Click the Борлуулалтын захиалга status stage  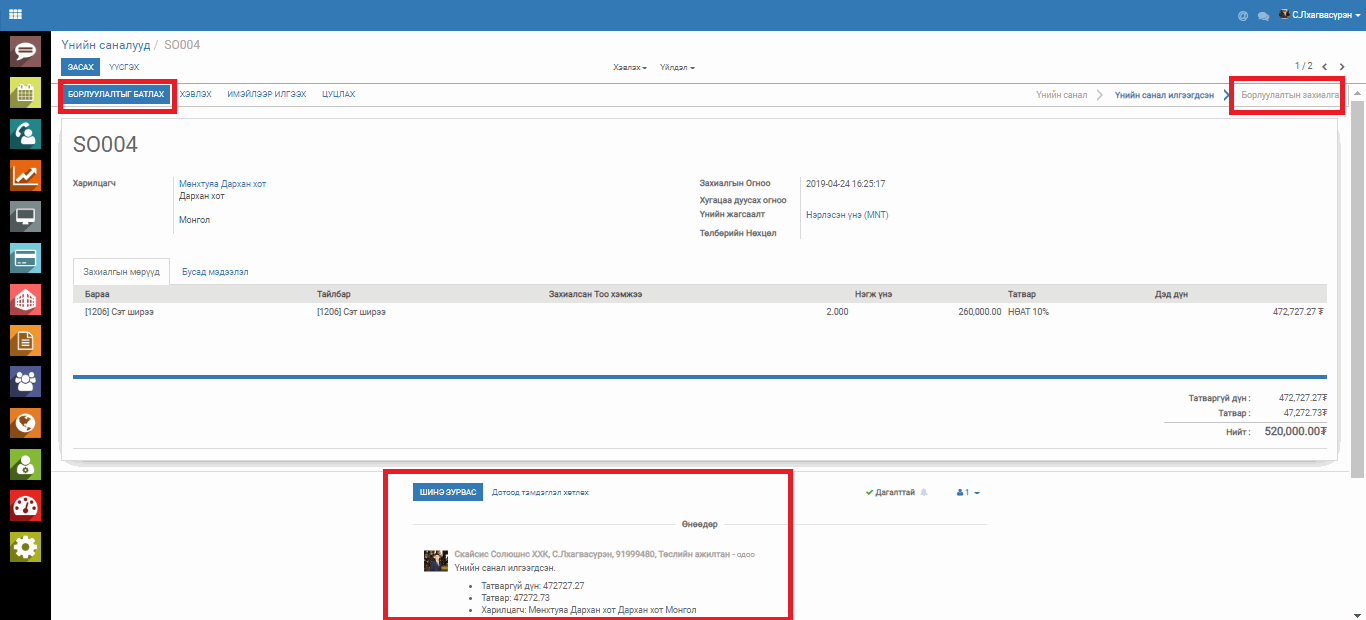click(1289, 94)
